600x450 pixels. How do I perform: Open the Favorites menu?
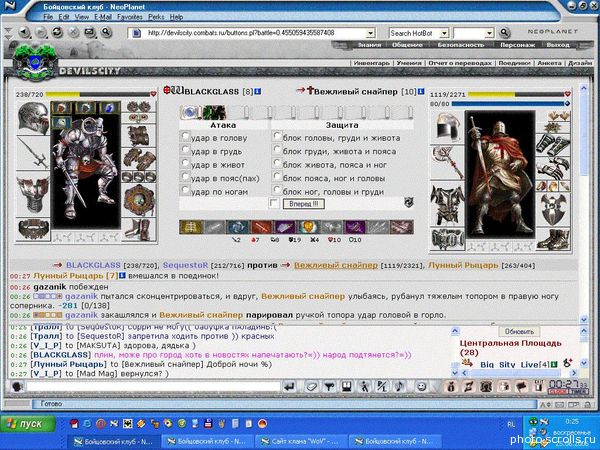130,17
